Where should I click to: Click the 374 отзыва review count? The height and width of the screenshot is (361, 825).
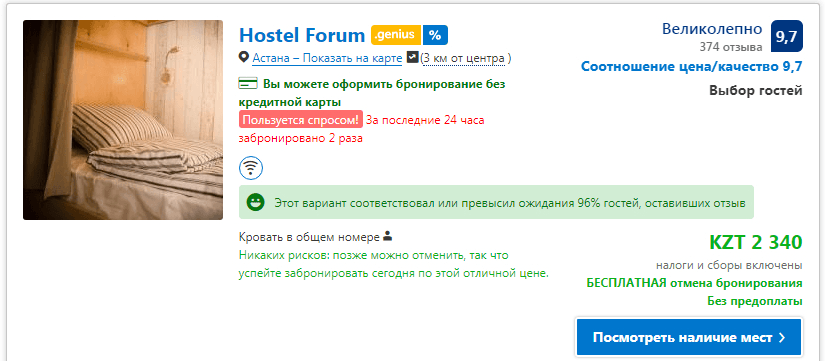[x=731, y=47]
